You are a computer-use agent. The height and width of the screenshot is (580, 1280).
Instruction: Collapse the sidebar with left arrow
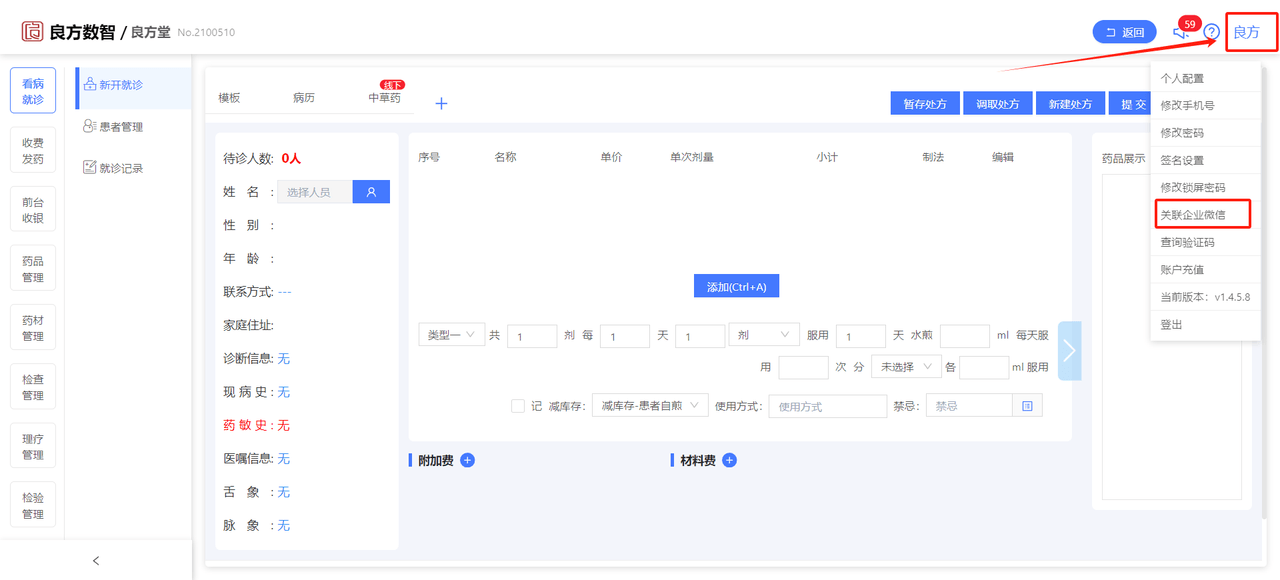coord(96,560)
